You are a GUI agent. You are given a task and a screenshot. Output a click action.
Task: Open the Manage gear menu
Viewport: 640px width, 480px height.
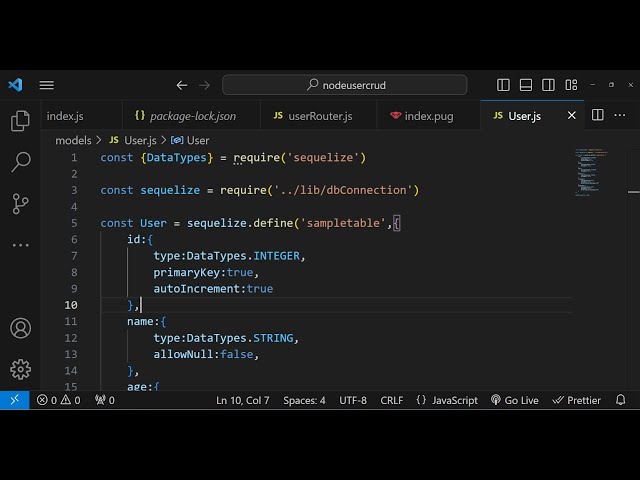tap(20, 369)
